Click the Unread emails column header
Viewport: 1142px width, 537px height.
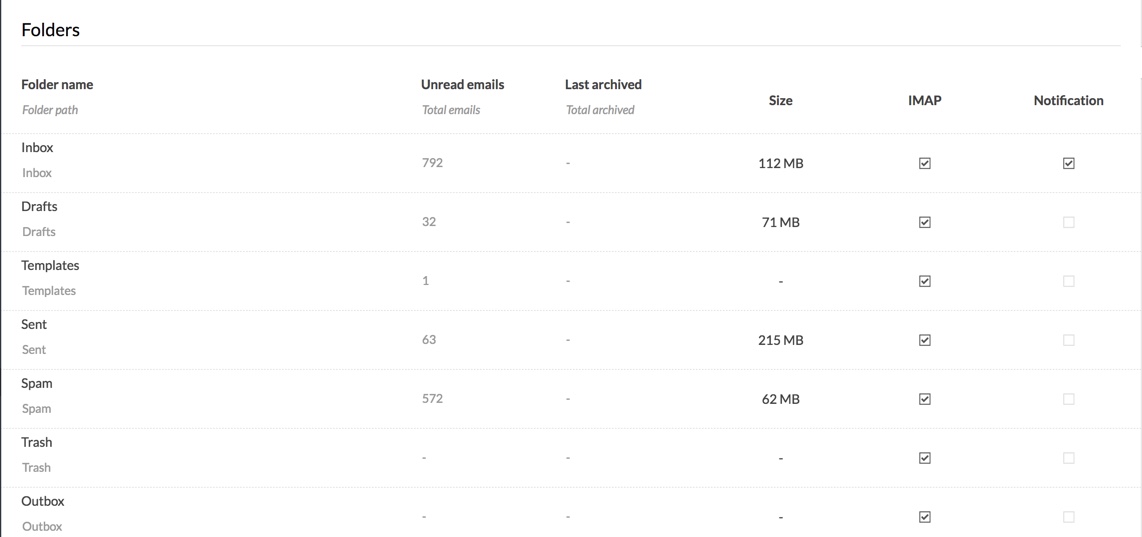coord(462,85)
